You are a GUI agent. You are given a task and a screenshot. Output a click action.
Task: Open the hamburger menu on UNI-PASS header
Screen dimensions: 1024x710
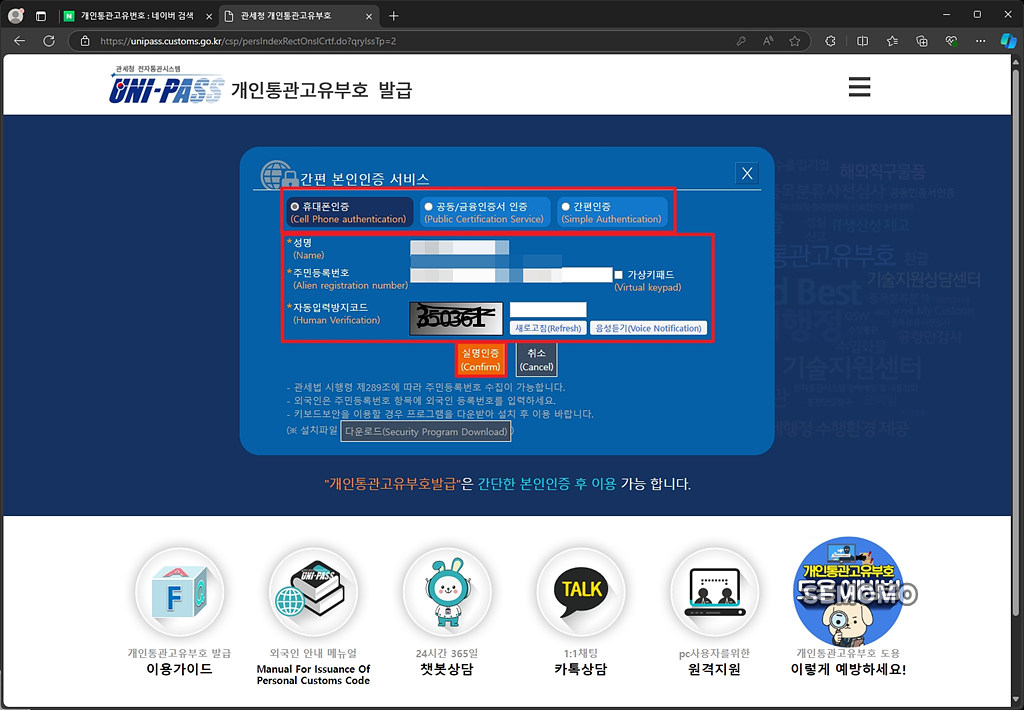click(859, 86)
